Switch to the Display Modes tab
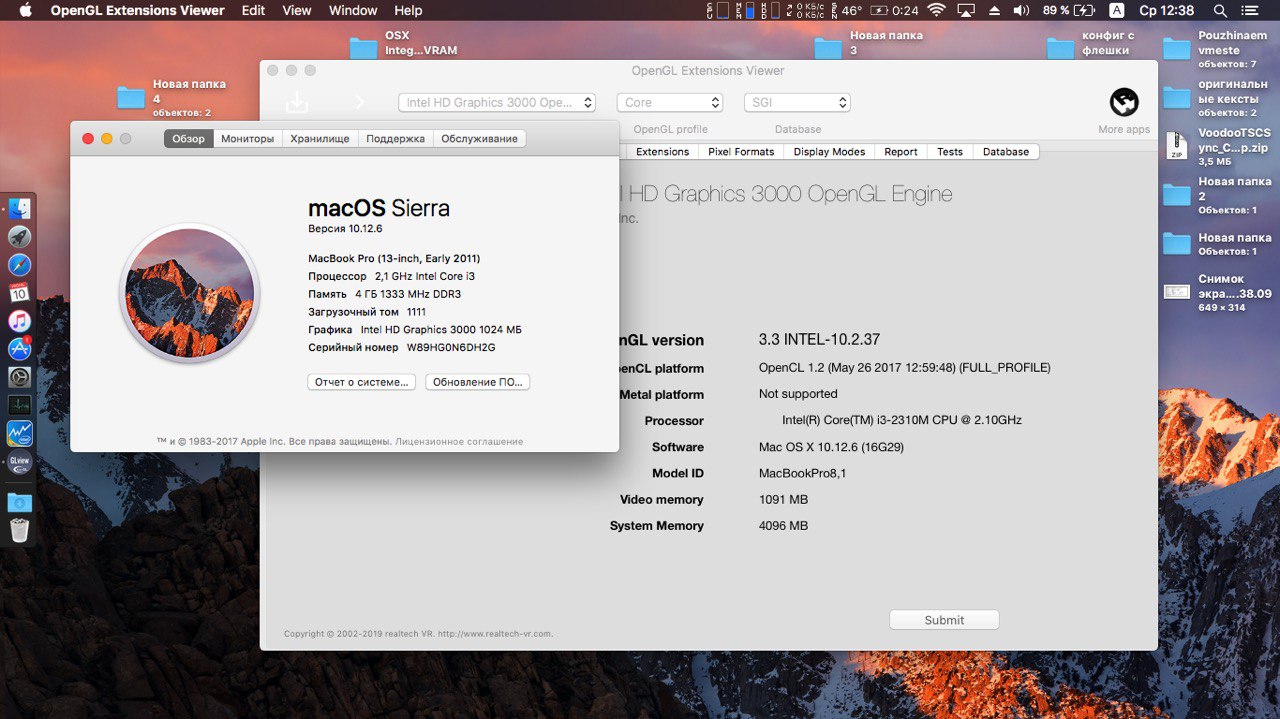The width and height of the screenshot is (1280, 719). (829, 152)
